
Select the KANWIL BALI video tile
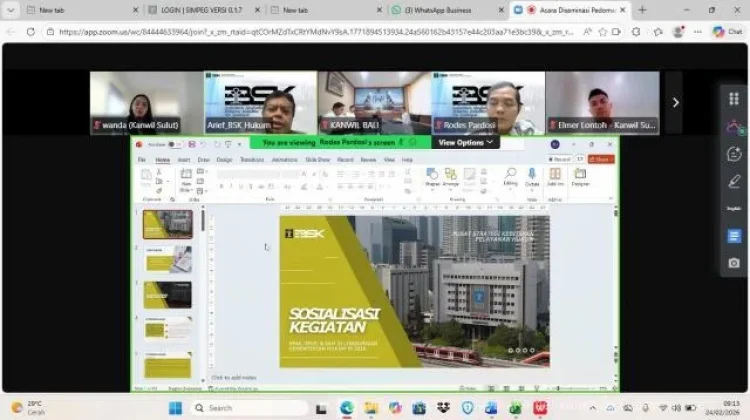point(375,103)
